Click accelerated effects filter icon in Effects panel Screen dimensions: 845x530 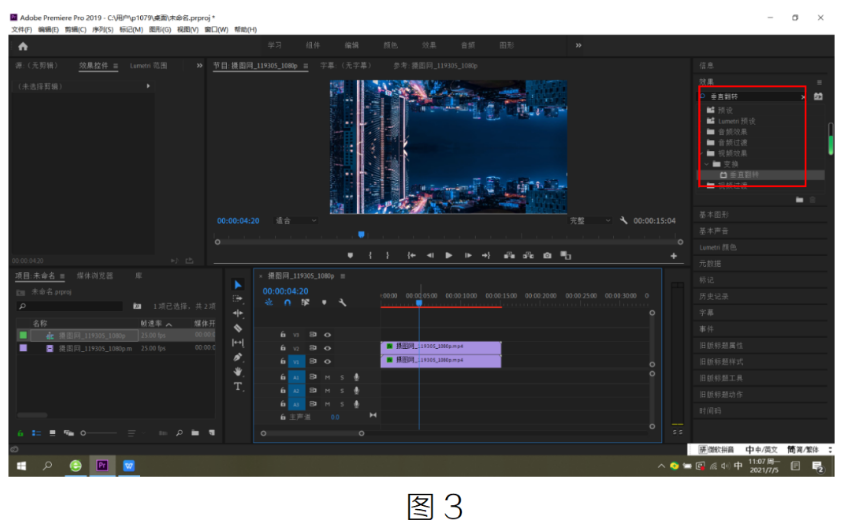[818, 97]
